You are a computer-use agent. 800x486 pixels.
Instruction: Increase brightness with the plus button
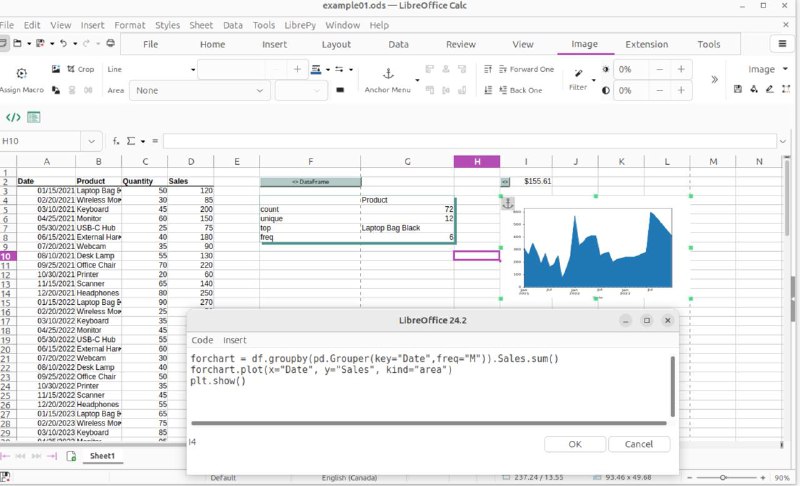681,69
